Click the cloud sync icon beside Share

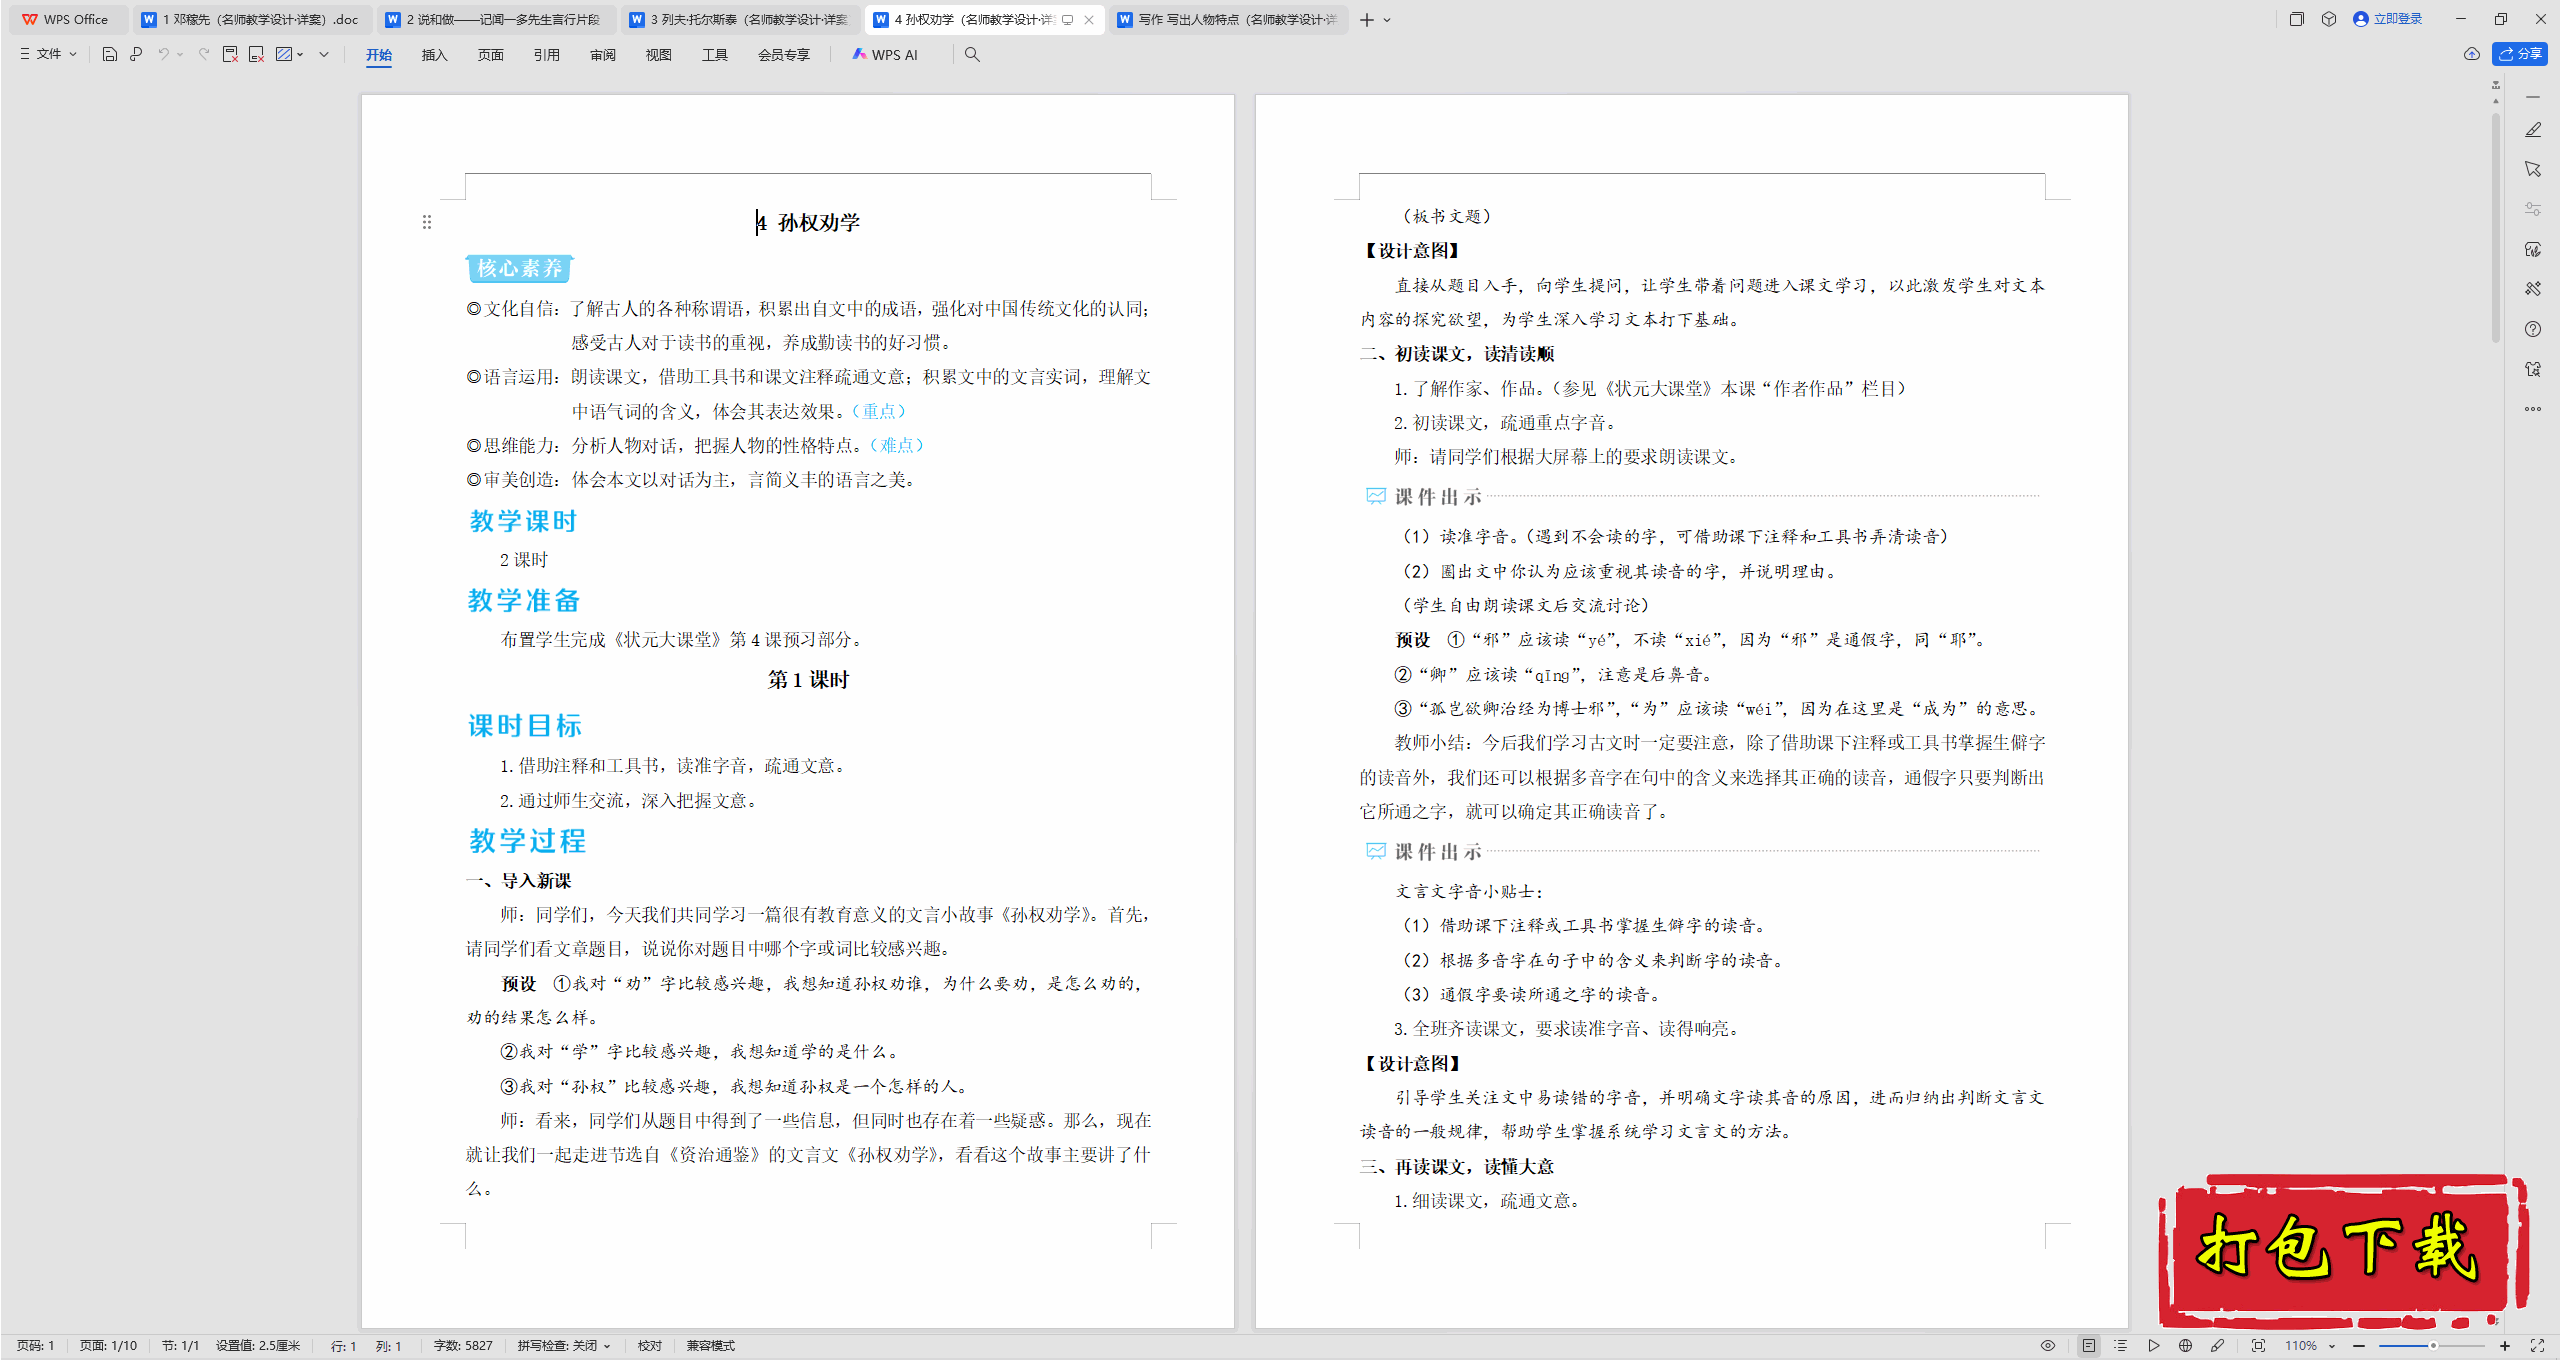pos(2472,54)
